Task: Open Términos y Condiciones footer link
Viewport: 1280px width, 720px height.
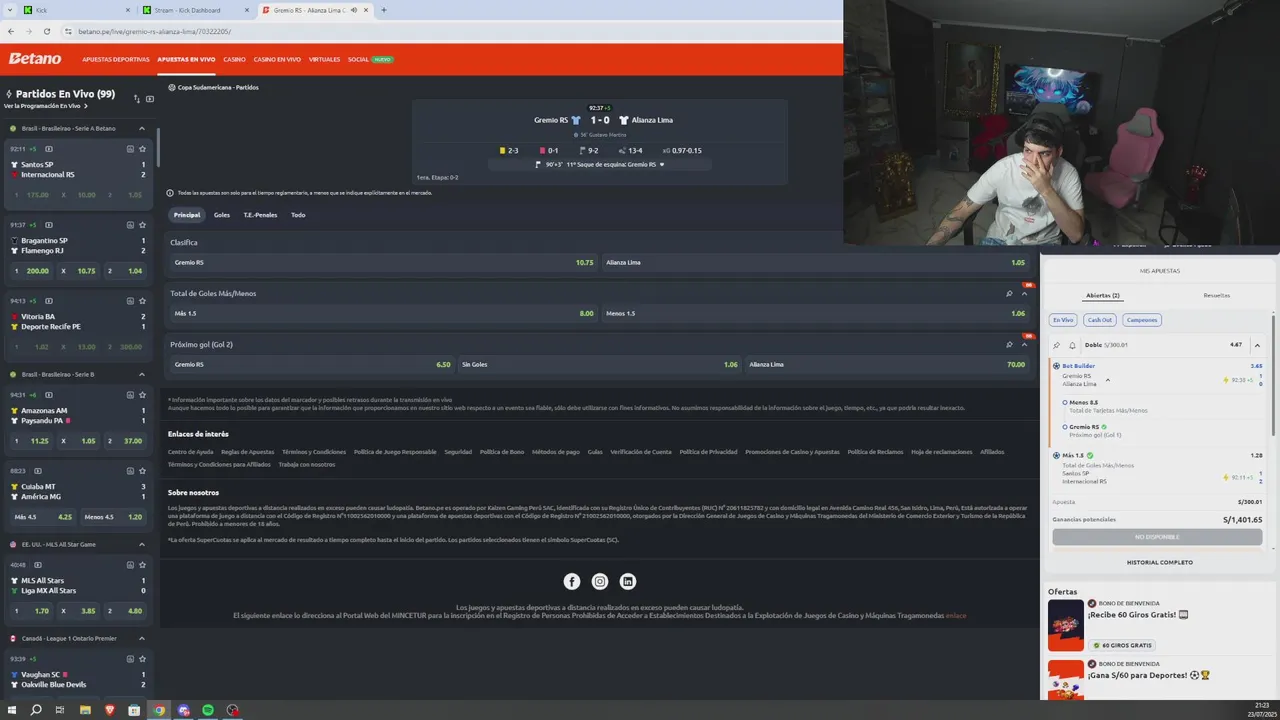Action: pyautogui.click(x=314, y=452)
